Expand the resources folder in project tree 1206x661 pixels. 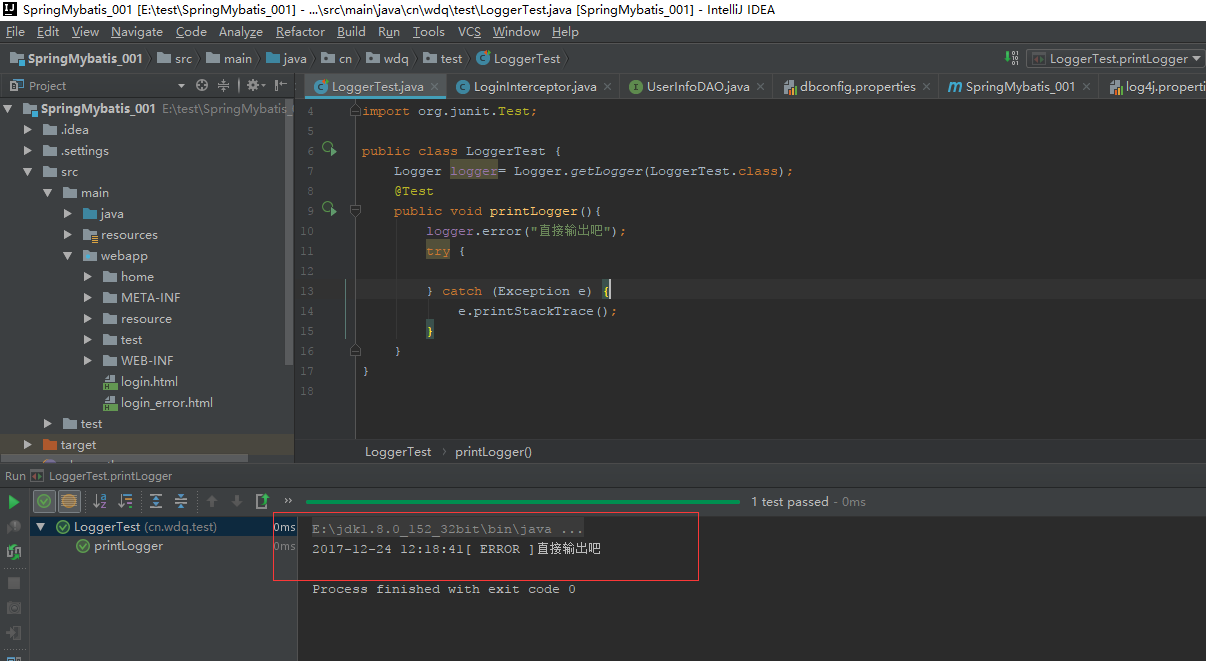pyautogui.click(x=68, y=235)
